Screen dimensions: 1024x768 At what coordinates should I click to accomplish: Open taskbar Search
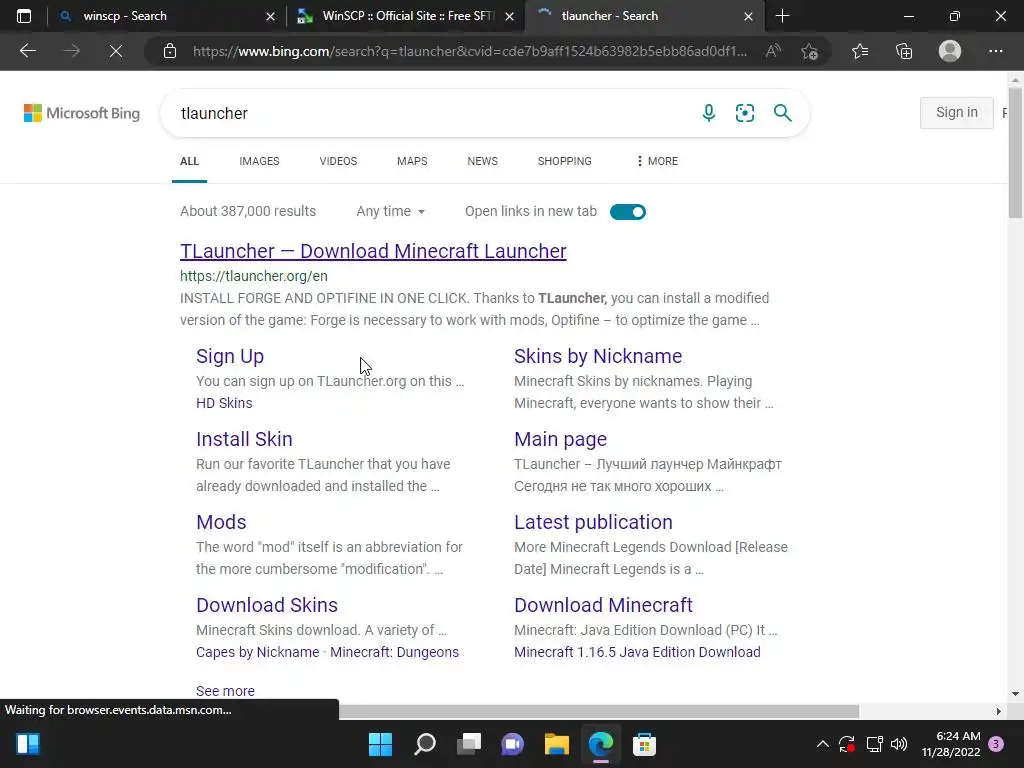click(424, 744)
